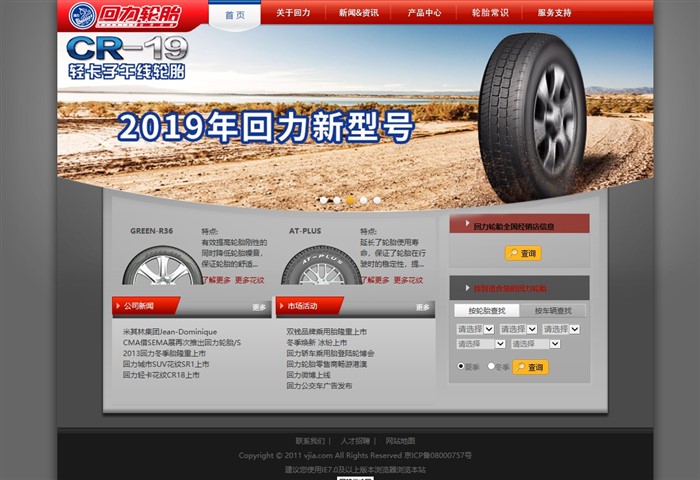Viewport: 700px width, 480px height.
Task: Open activity item 回力微博上线
Action: pyautogui.click(x=308, y=375)
